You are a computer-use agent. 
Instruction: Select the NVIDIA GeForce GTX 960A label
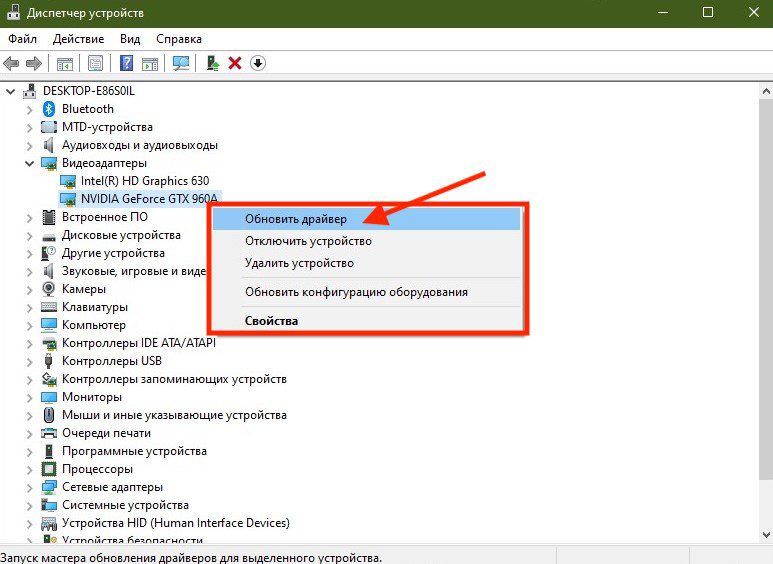click(x=149, y=199)
